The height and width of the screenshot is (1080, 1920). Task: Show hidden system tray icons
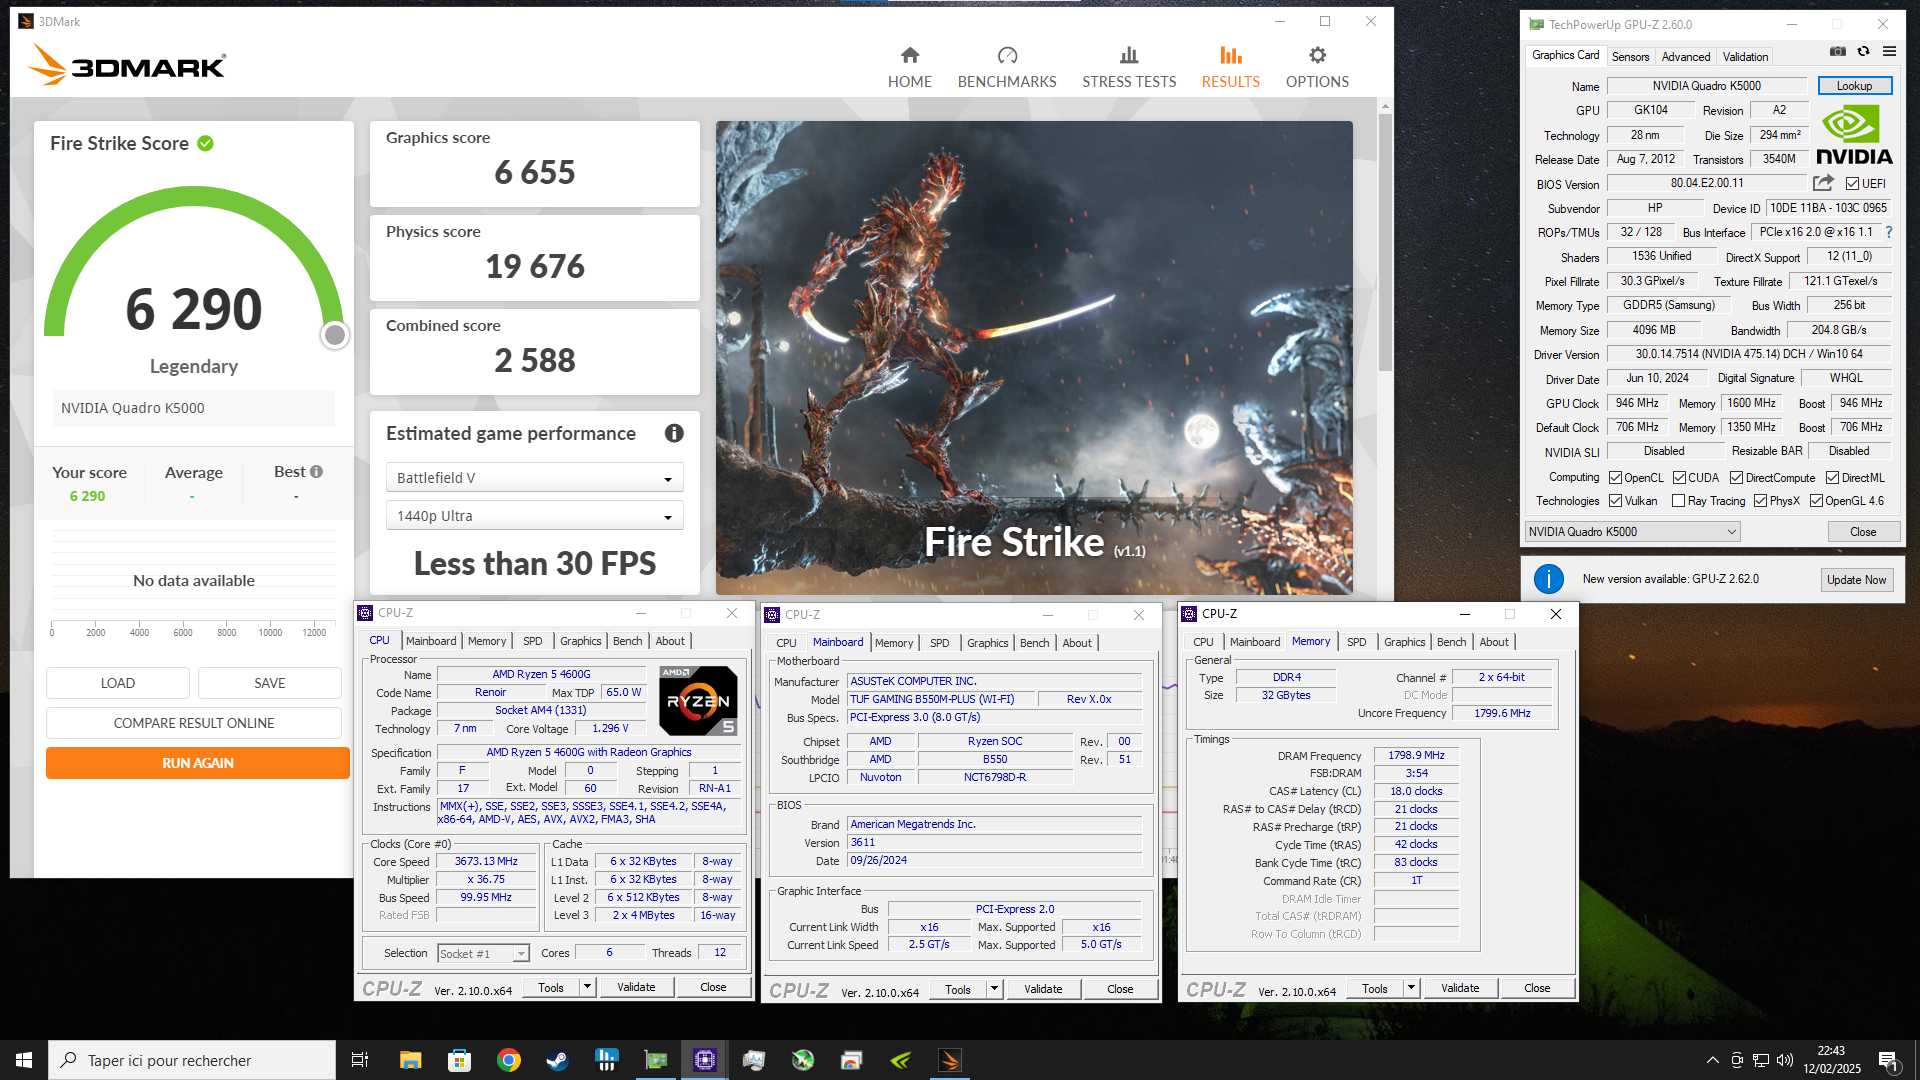(1712, 1060)
